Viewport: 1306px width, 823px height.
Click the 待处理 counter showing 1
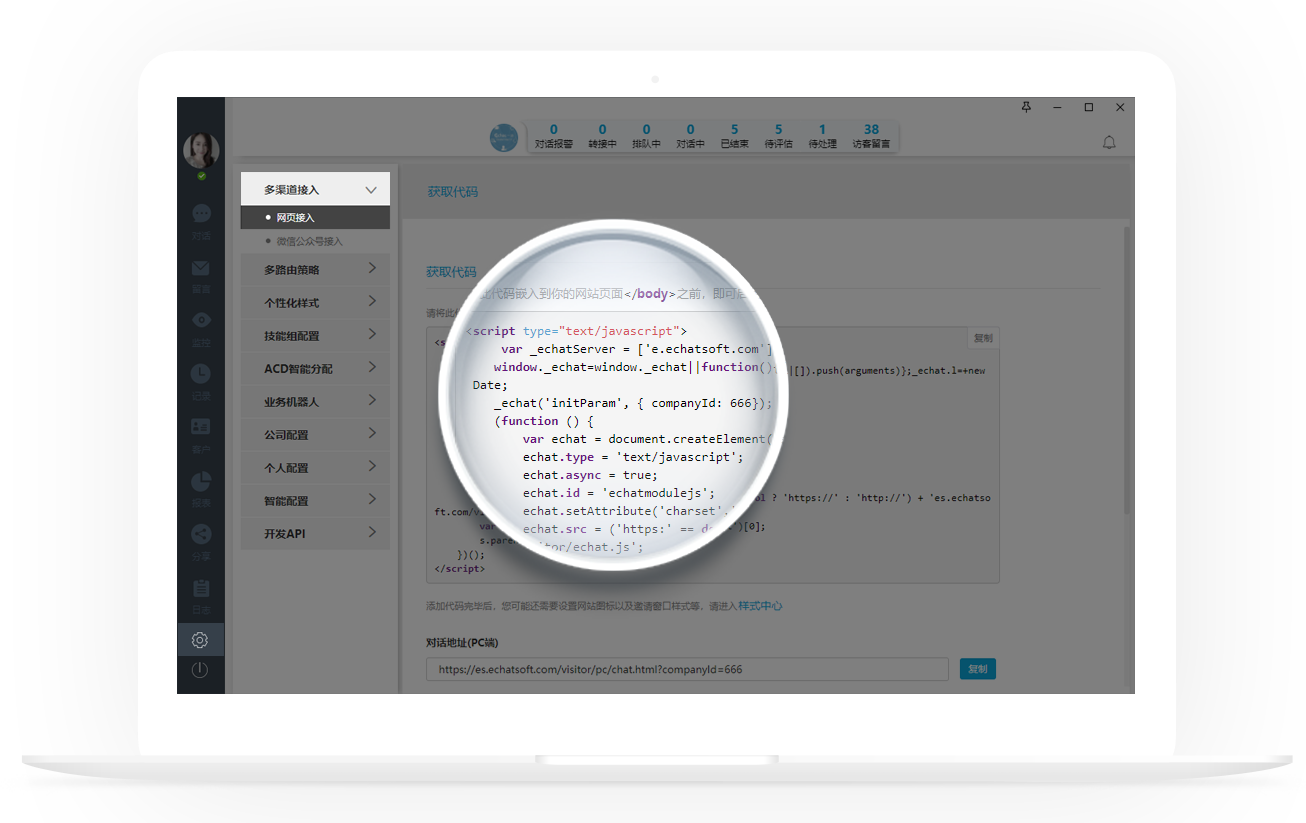[822, 136]
